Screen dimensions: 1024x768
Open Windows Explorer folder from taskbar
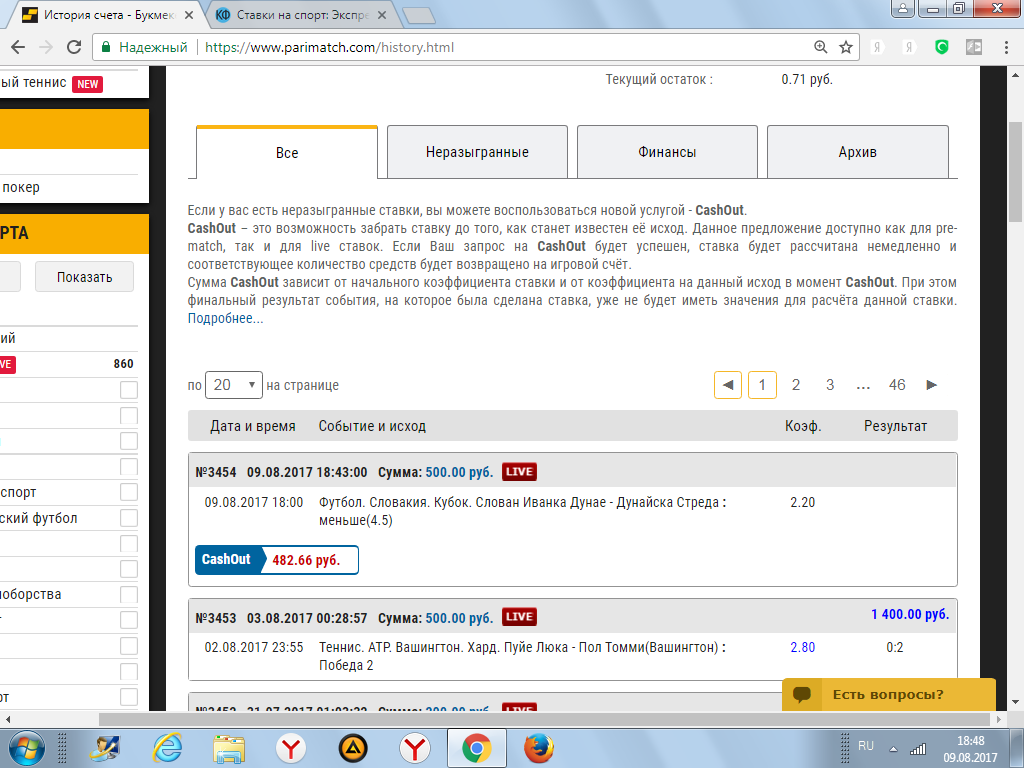point(229,748)
